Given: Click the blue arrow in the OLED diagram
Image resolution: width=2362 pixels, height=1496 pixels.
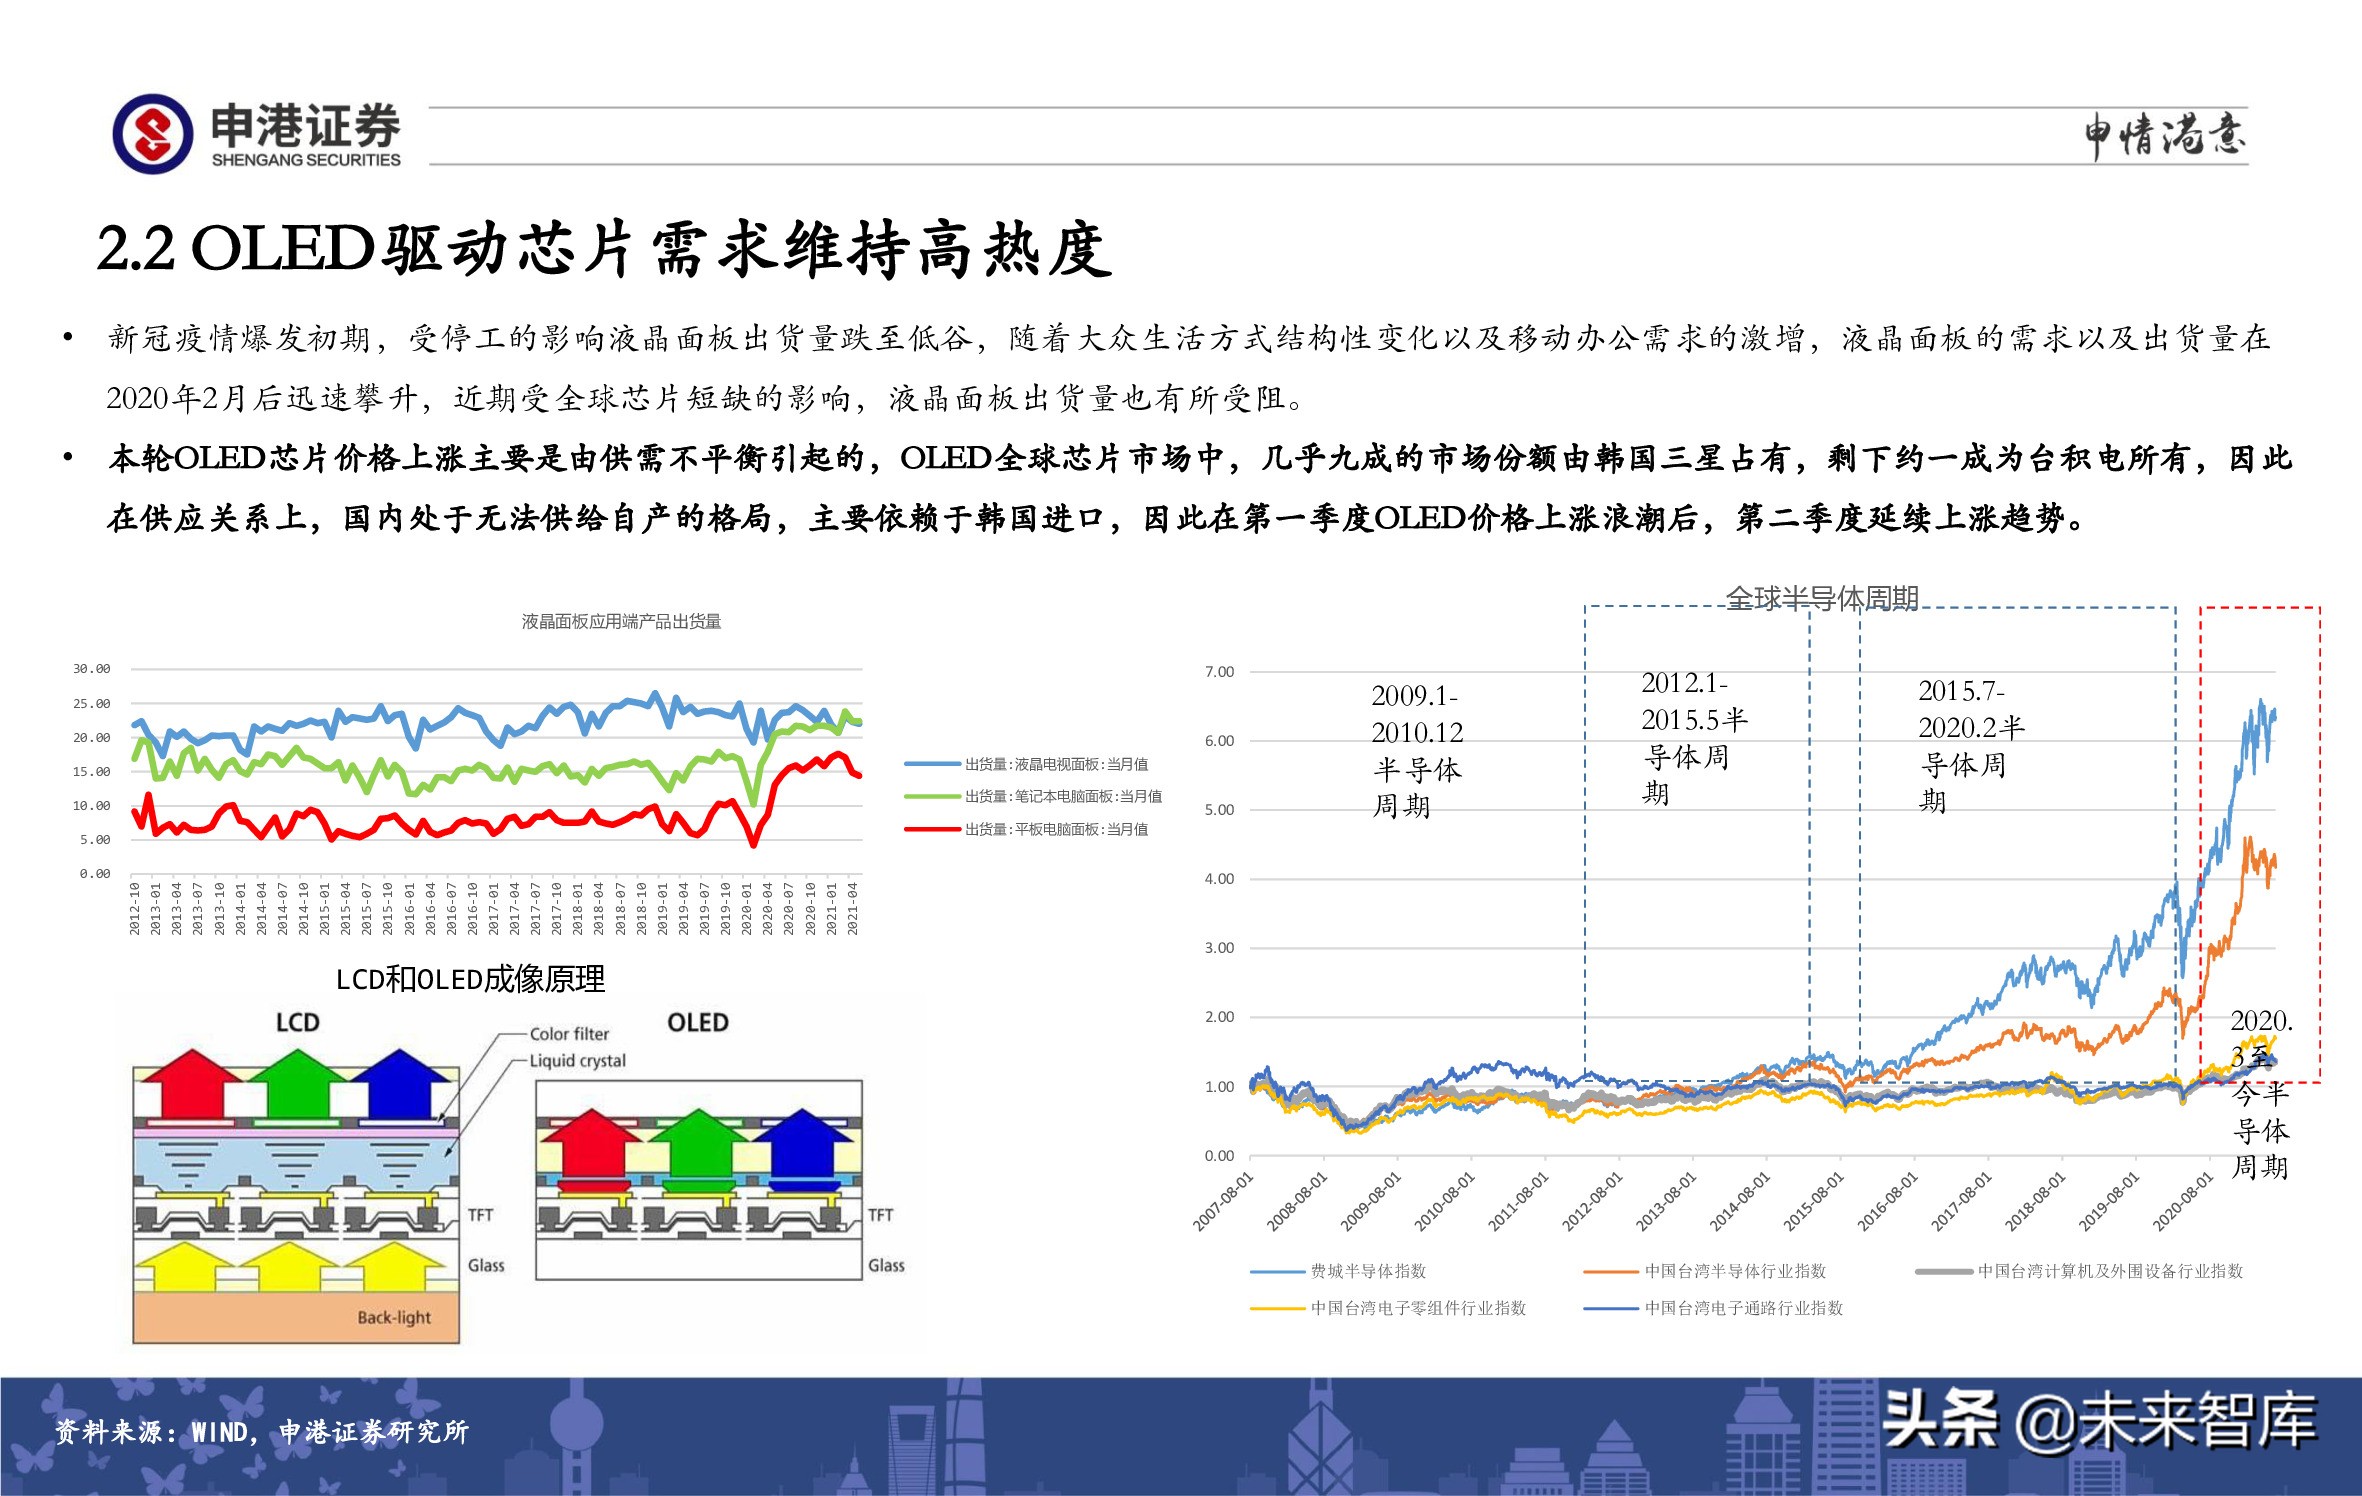Looking at the screenshot, I should tap(803, 1142).
